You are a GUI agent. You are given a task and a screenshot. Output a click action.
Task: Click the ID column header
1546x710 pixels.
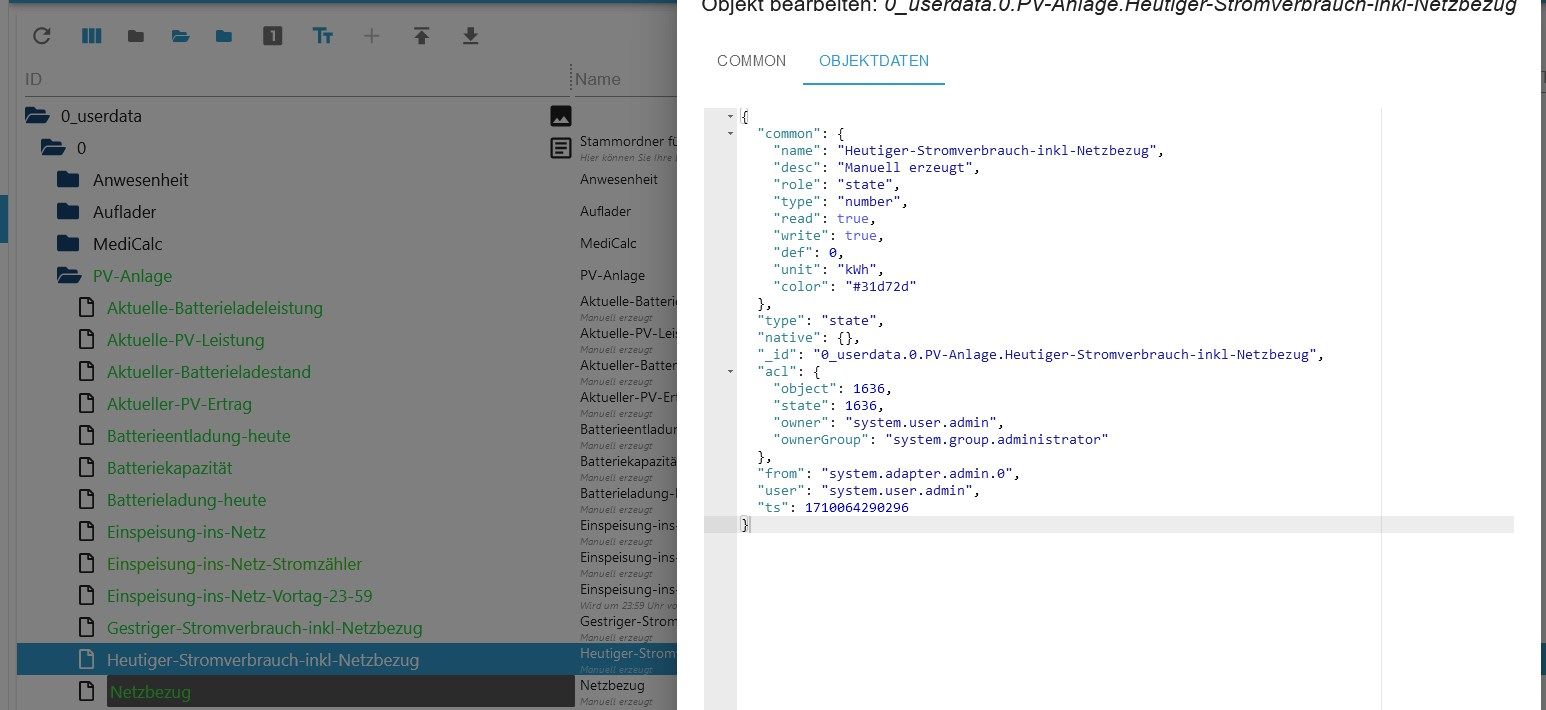point(33,79)
